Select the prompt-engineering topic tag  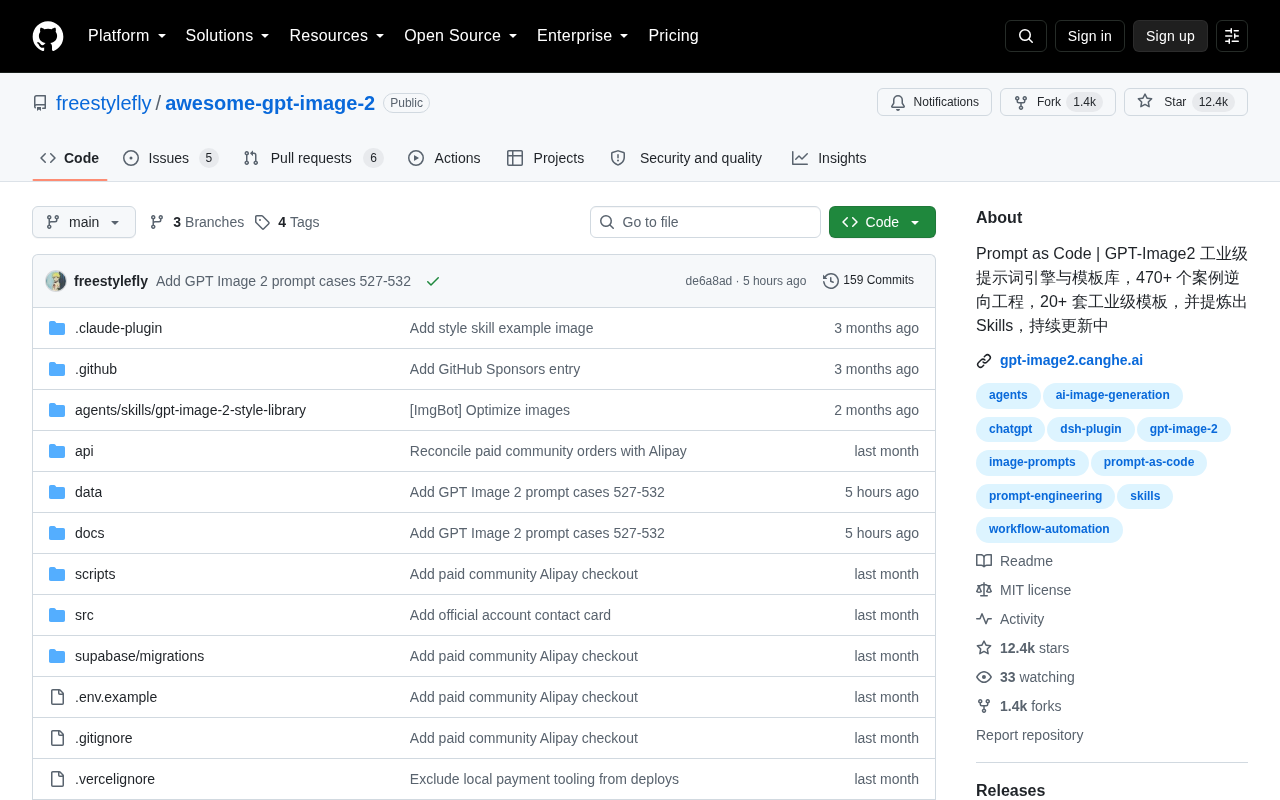click(x=1045, y=497)
